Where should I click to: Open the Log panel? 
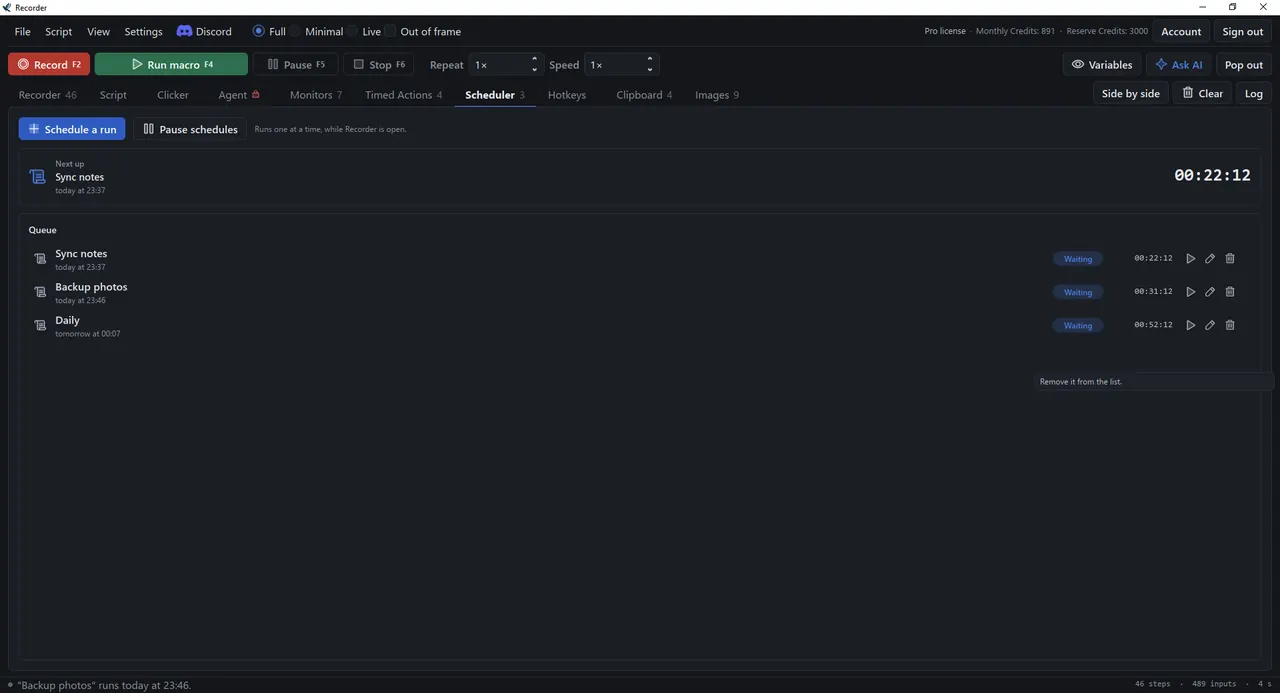coord(1253,93)
